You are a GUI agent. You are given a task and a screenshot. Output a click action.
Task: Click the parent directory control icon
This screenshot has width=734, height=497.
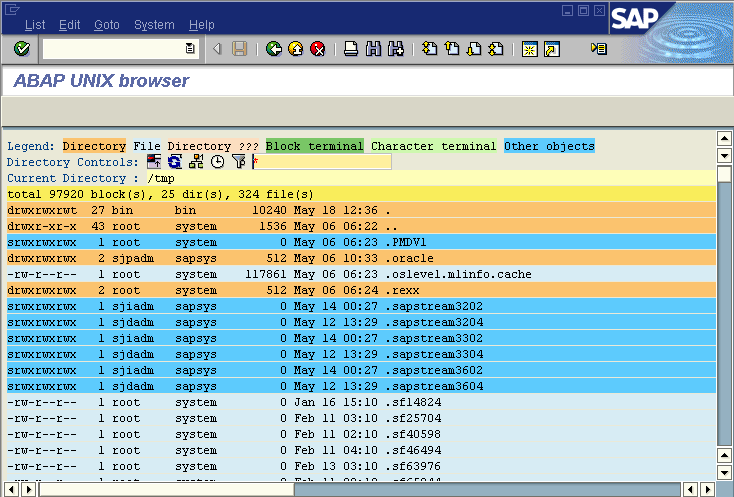(x=154, y=162)
